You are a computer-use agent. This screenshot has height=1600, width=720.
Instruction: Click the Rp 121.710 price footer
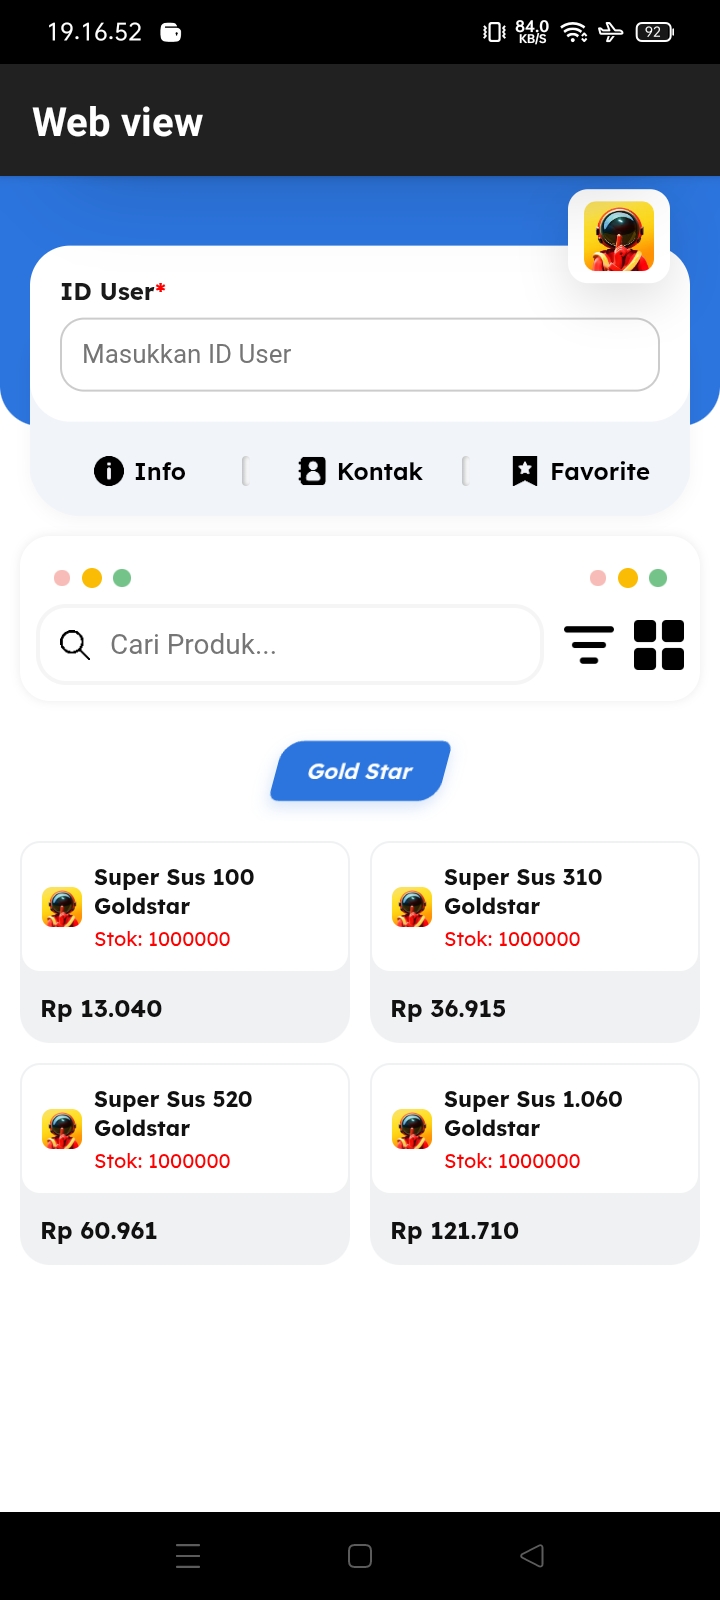click(535, 1230)
